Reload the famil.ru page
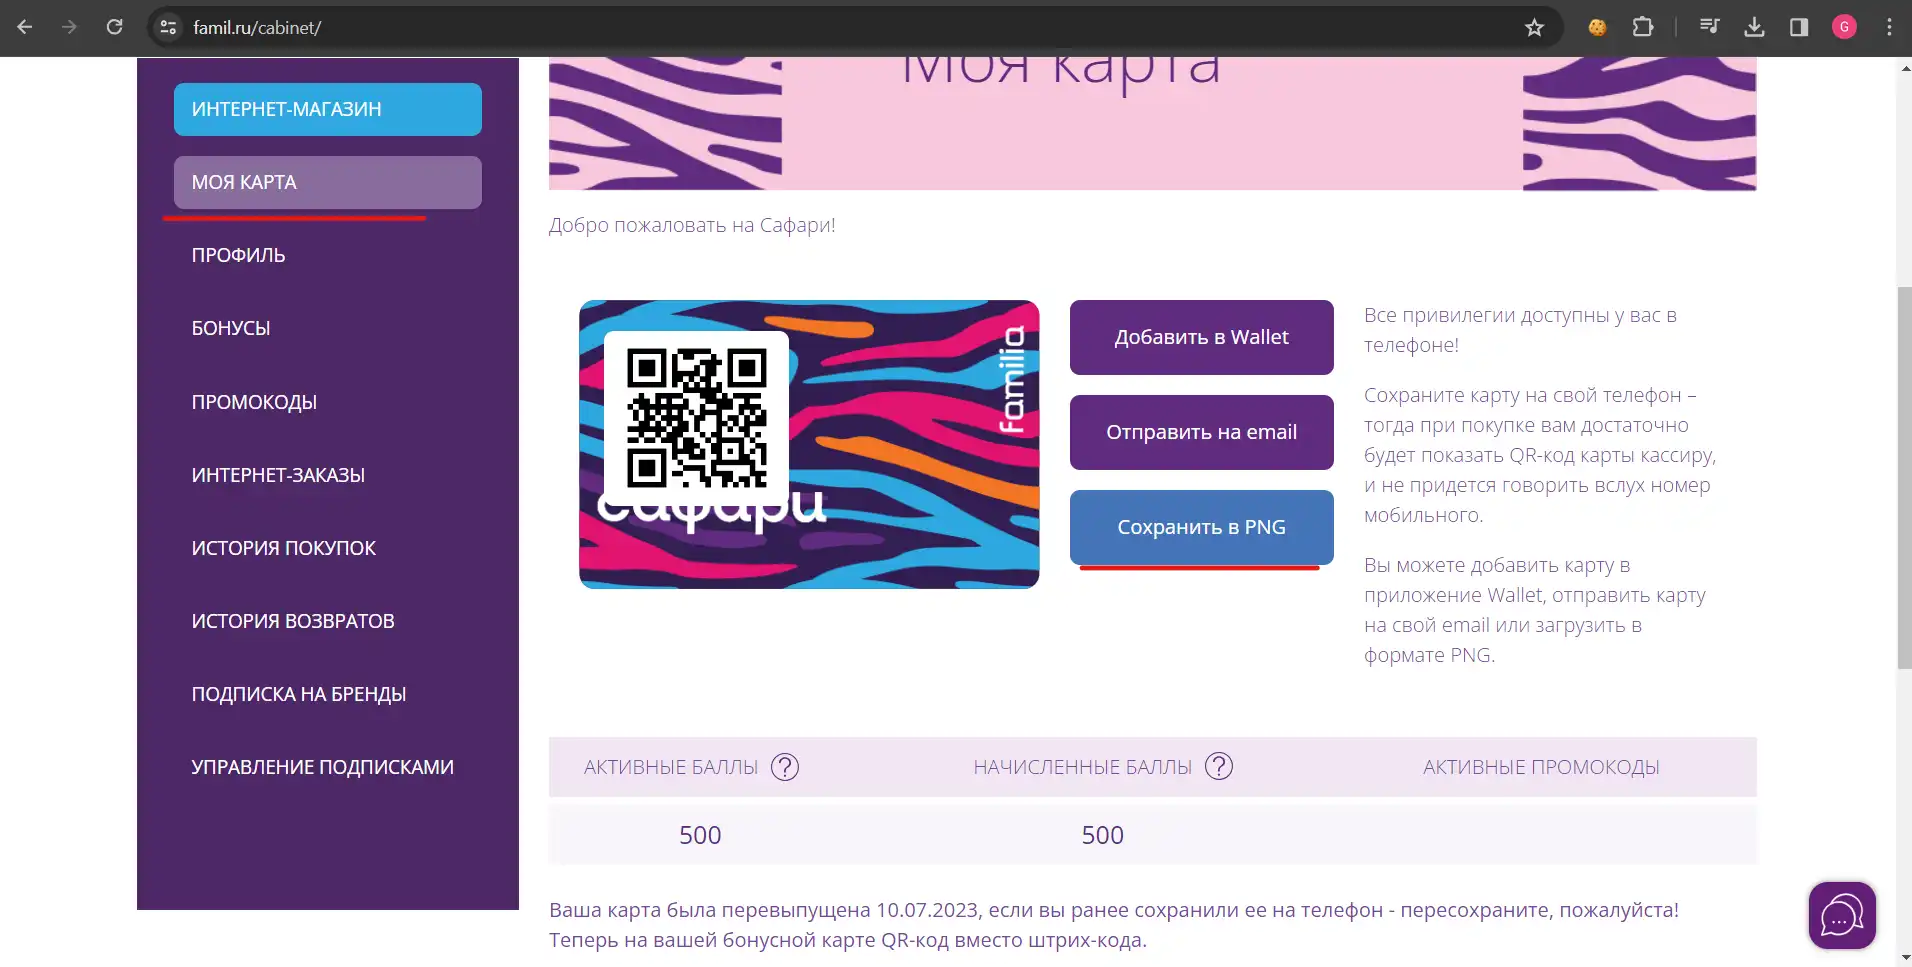The width and height of the screenshot is (1912, 967). pyautogui.click(x=115, y=27)
